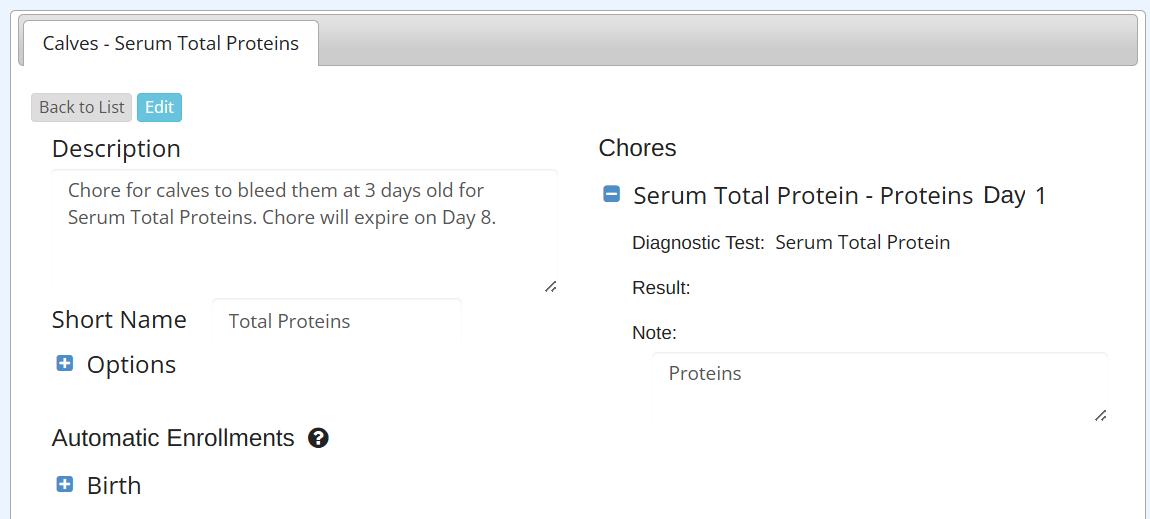The image size is (1150, 519).
Task: Click the Automatic Enrollments heading
Action: click(x=173, y=438)
